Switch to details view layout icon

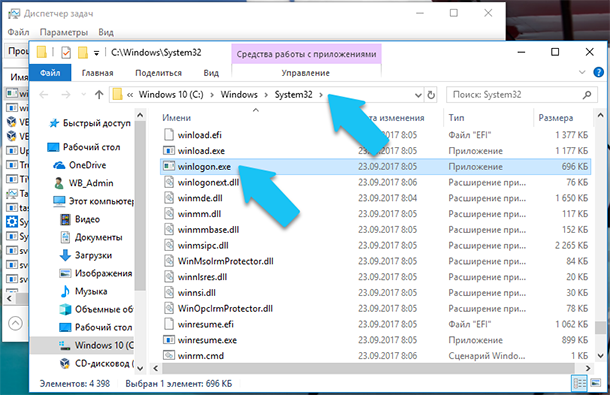(x=579, y=383)
